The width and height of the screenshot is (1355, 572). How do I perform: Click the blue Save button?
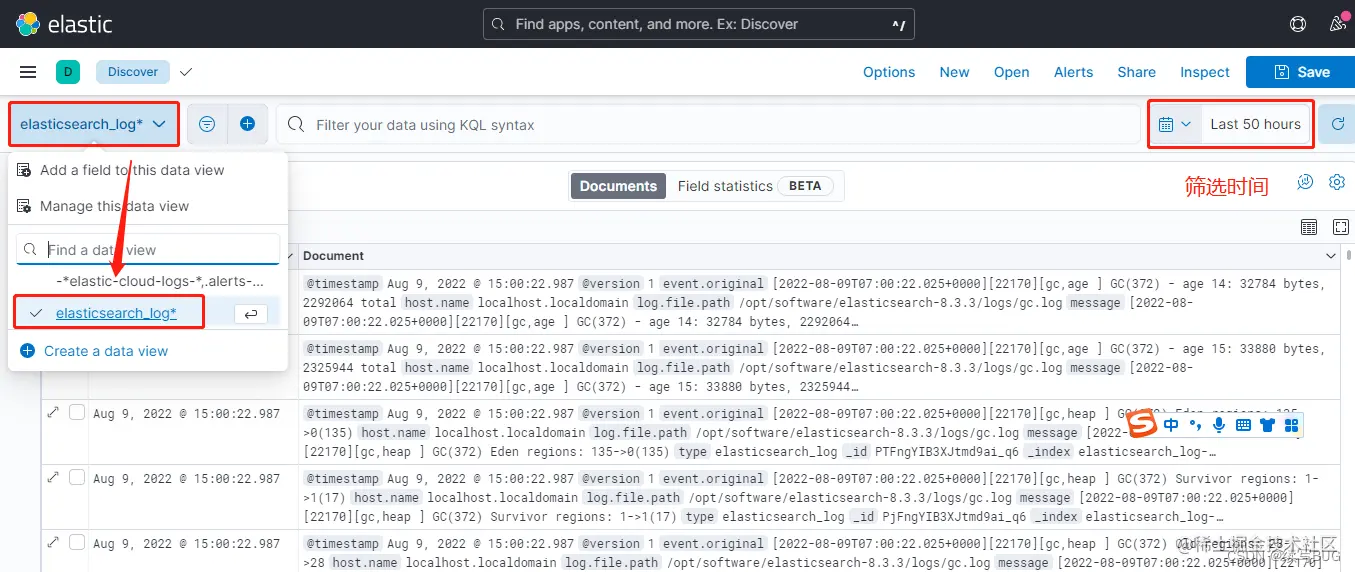pyautogui.click(x=1300, y=72)
